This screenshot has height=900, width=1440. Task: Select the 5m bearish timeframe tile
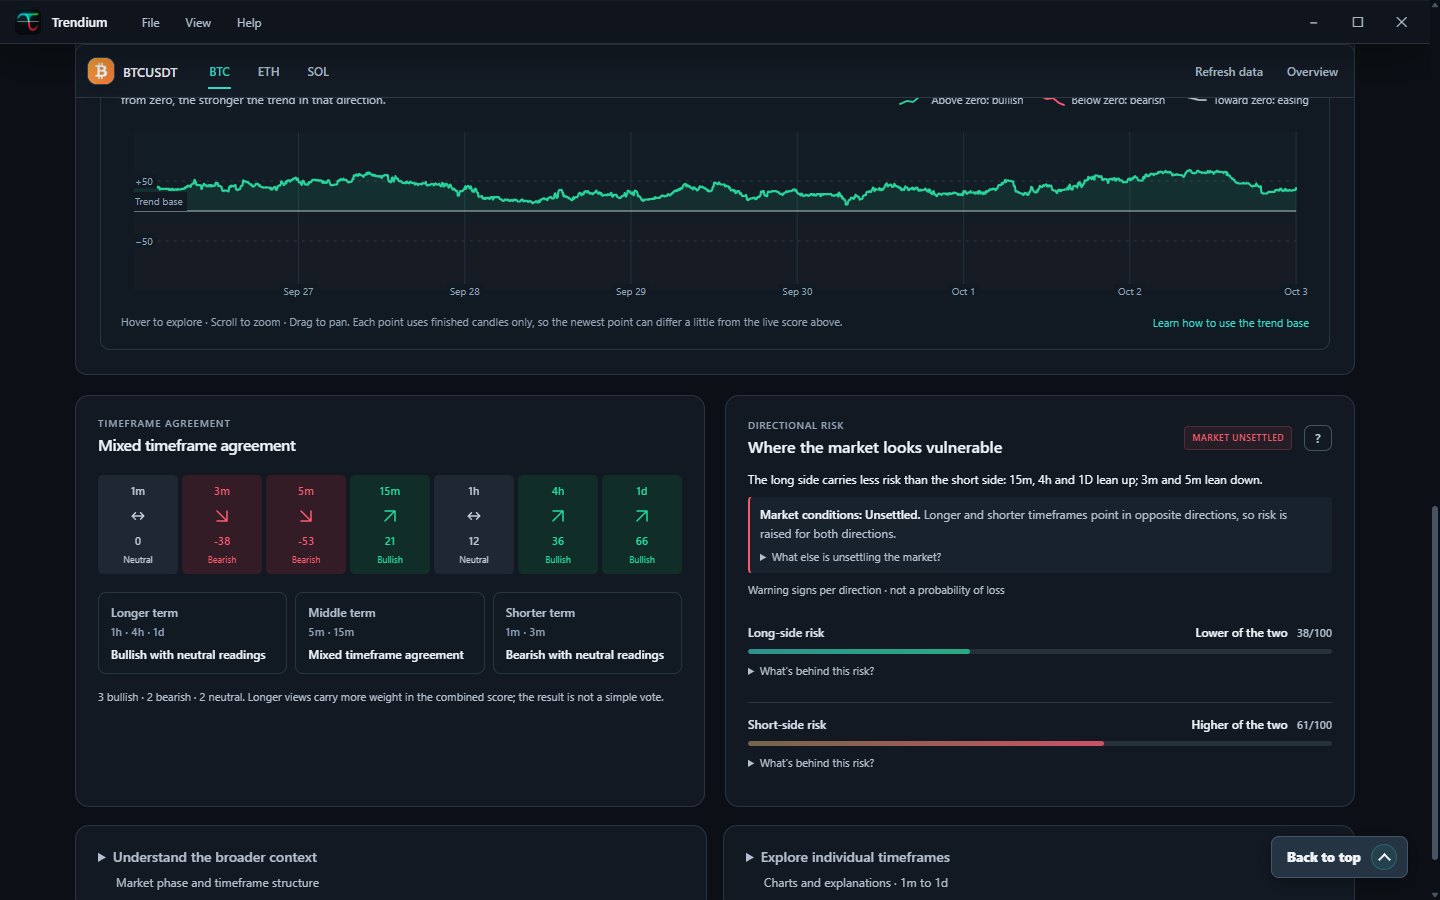click(306, 524)
